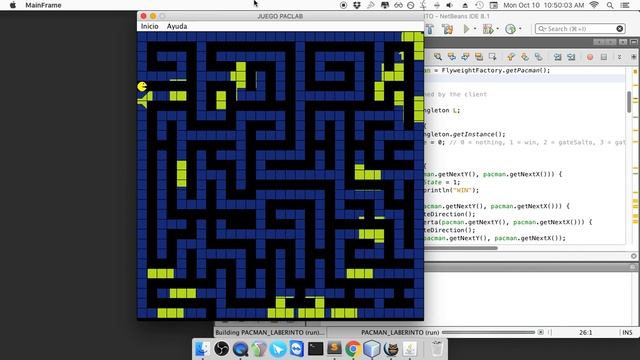The image size is (640, 360).
Task: Open the MainFrame application menu
Action: pyautogui.click(x=43, y=5)
